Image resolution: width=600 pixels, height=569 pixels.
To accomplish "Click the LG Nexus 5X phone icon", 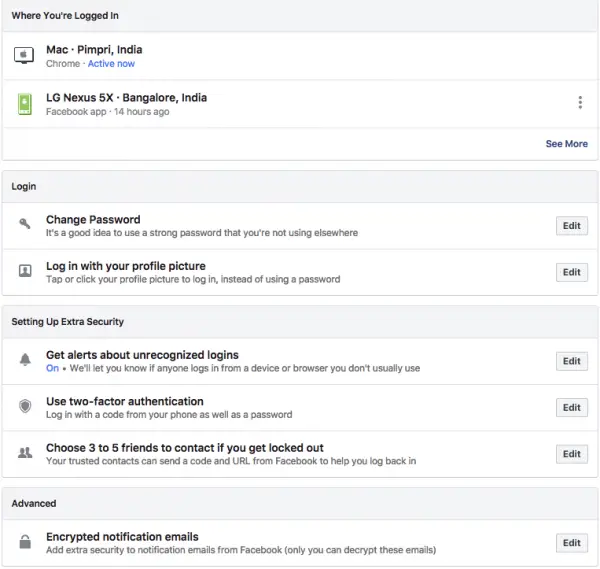I will [x=24, y=103].
